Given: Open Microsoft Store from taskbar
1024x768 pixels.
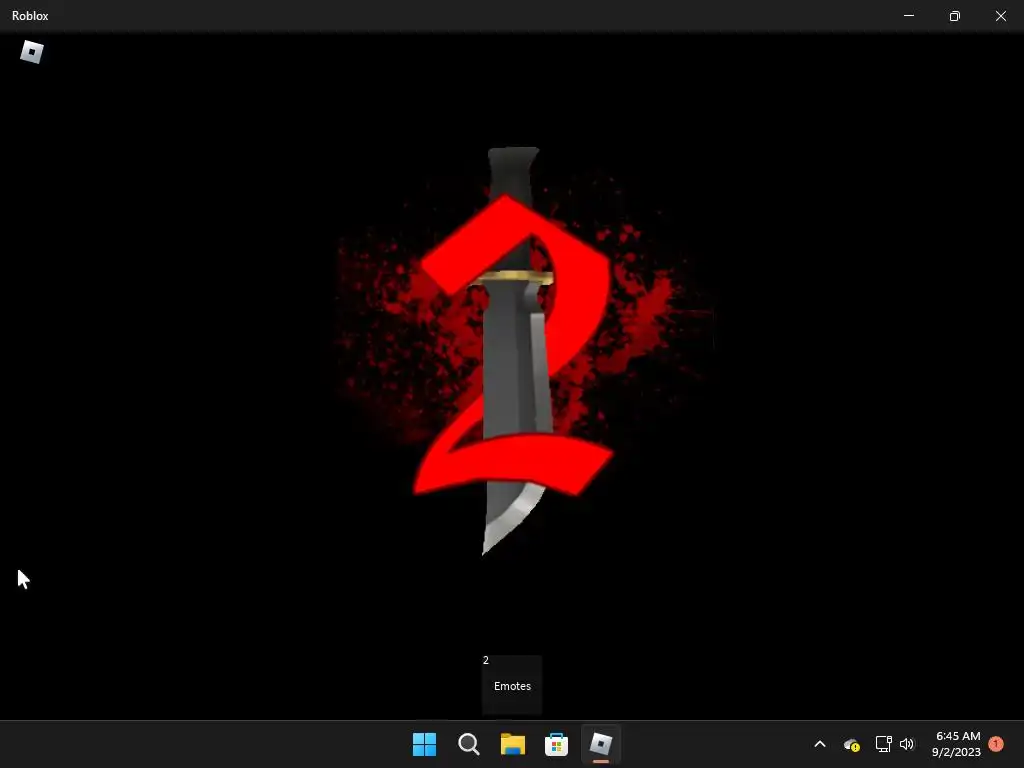Looking at the screenshot, I should pyautogui.click(x=556, y=744).
